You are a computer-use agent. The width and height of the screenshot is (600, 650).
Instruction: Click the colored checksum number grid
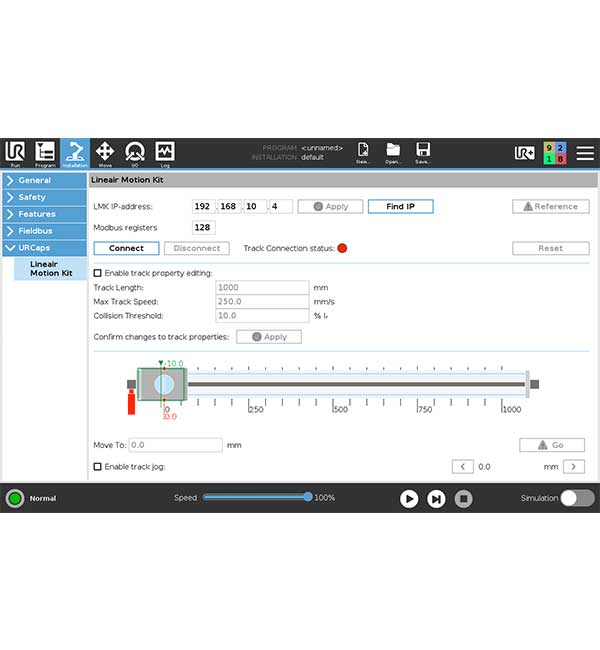point(554,153)
